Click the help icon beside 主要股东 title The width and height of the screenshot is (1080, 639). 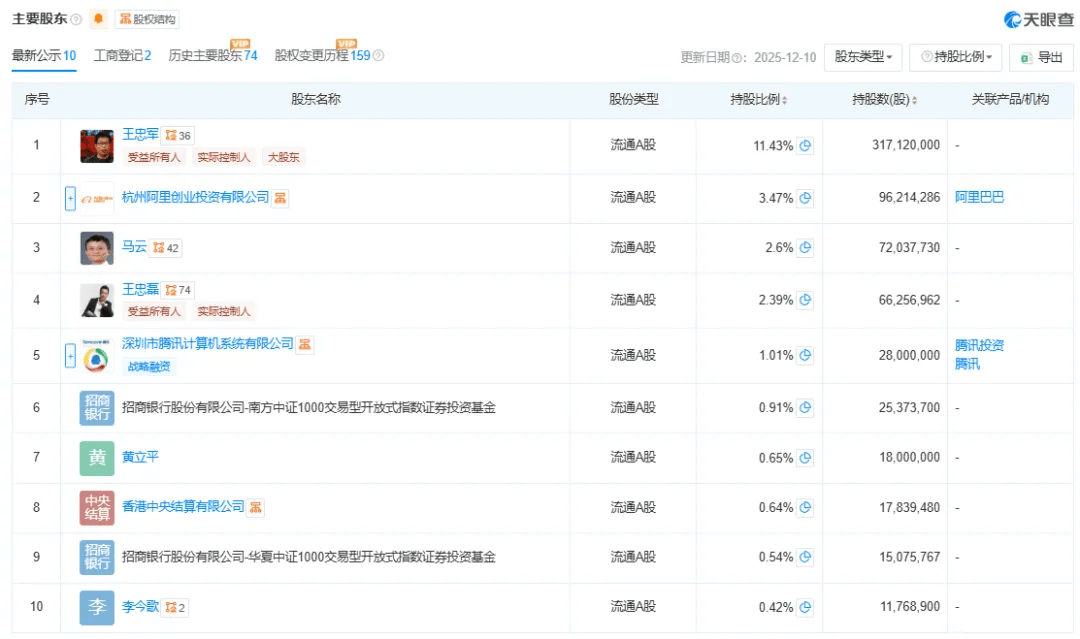tap(76, 20)
